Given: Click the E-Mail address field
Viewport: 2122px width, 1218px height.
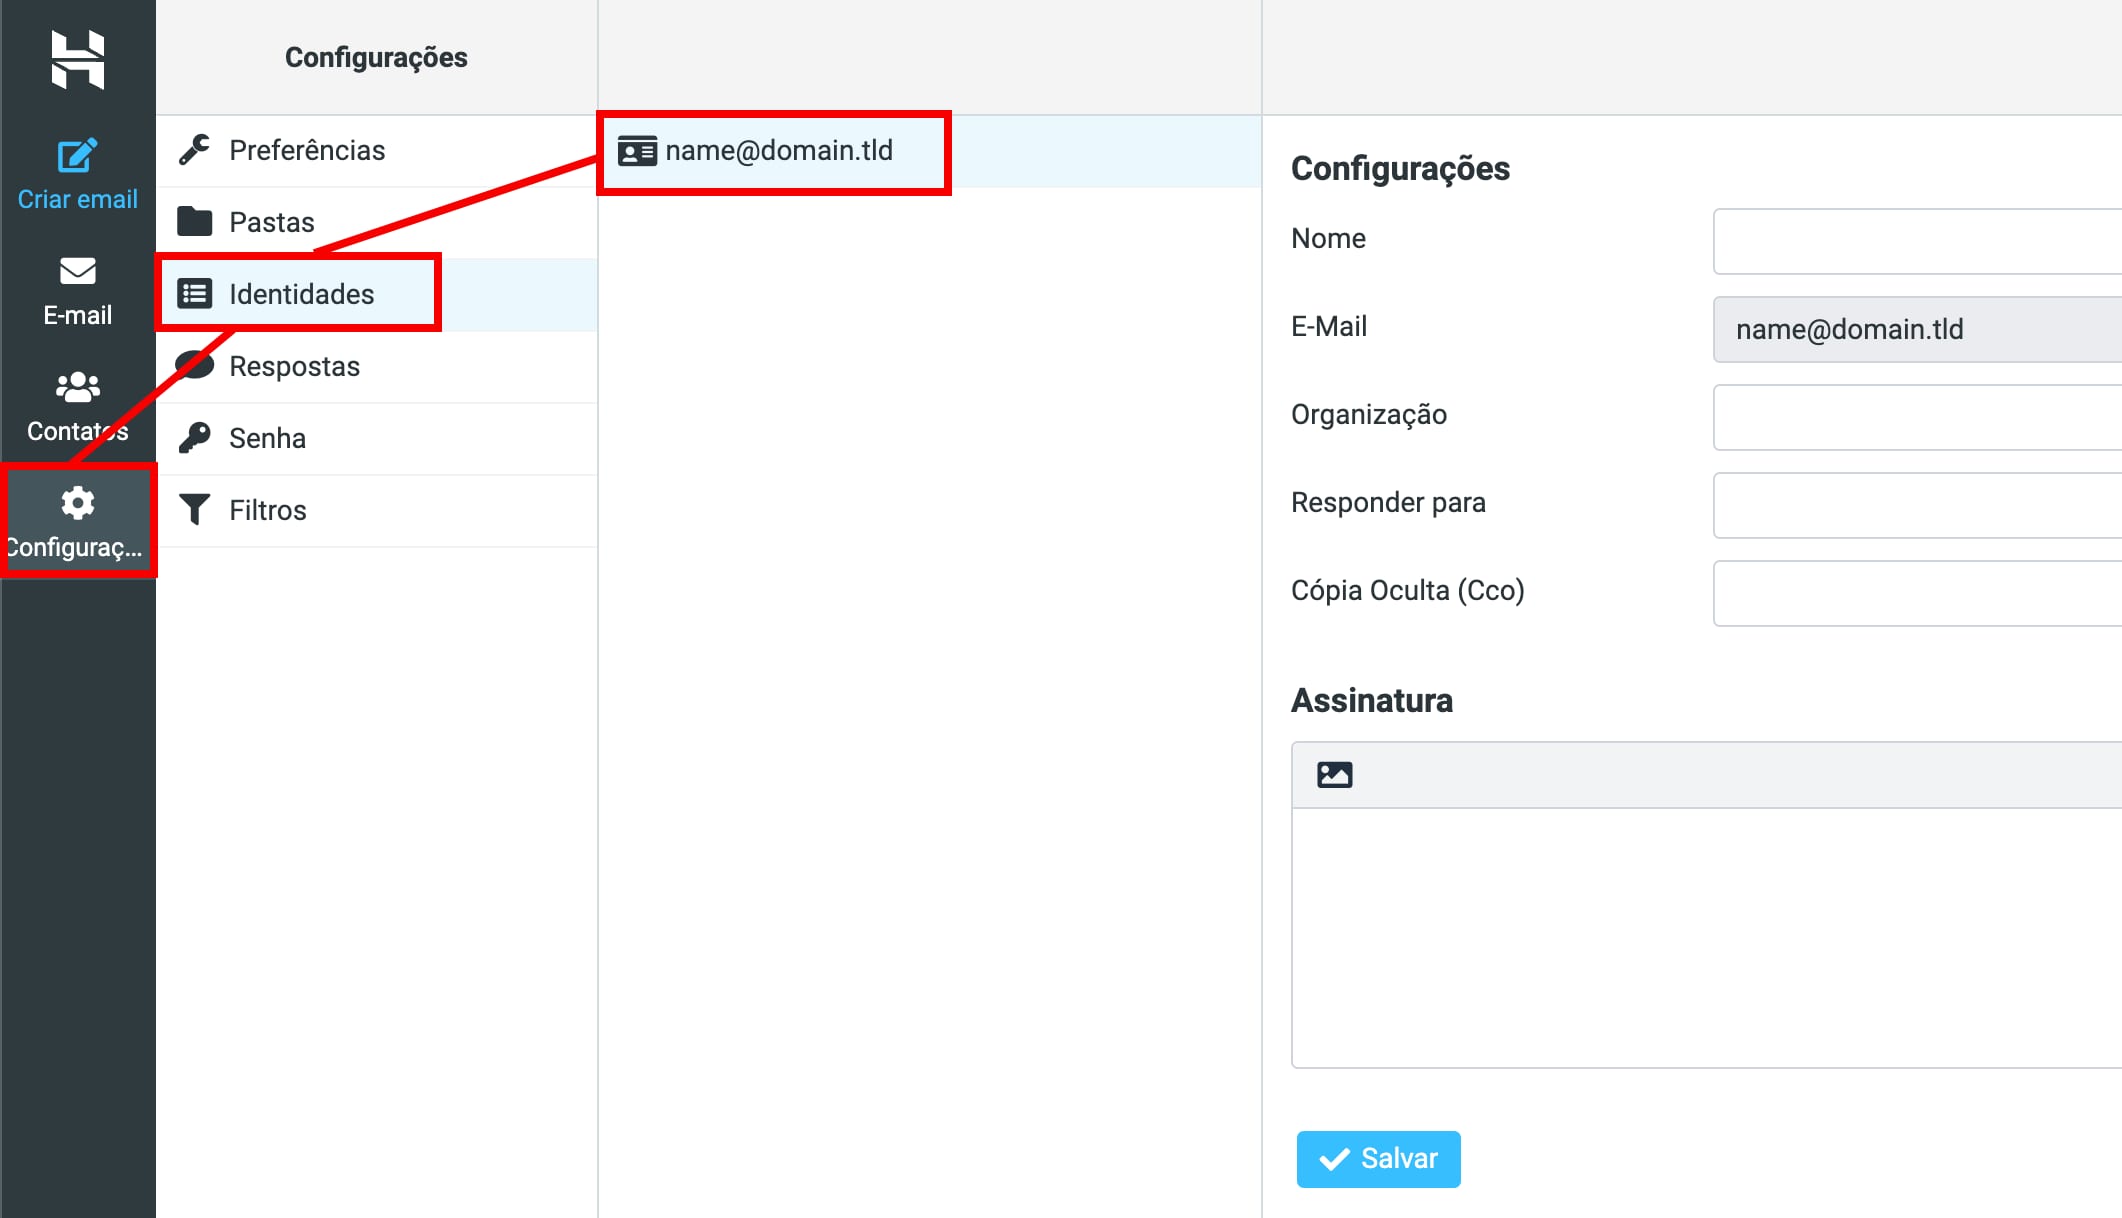Looking at the screenshot, I should coord(1916,329).
